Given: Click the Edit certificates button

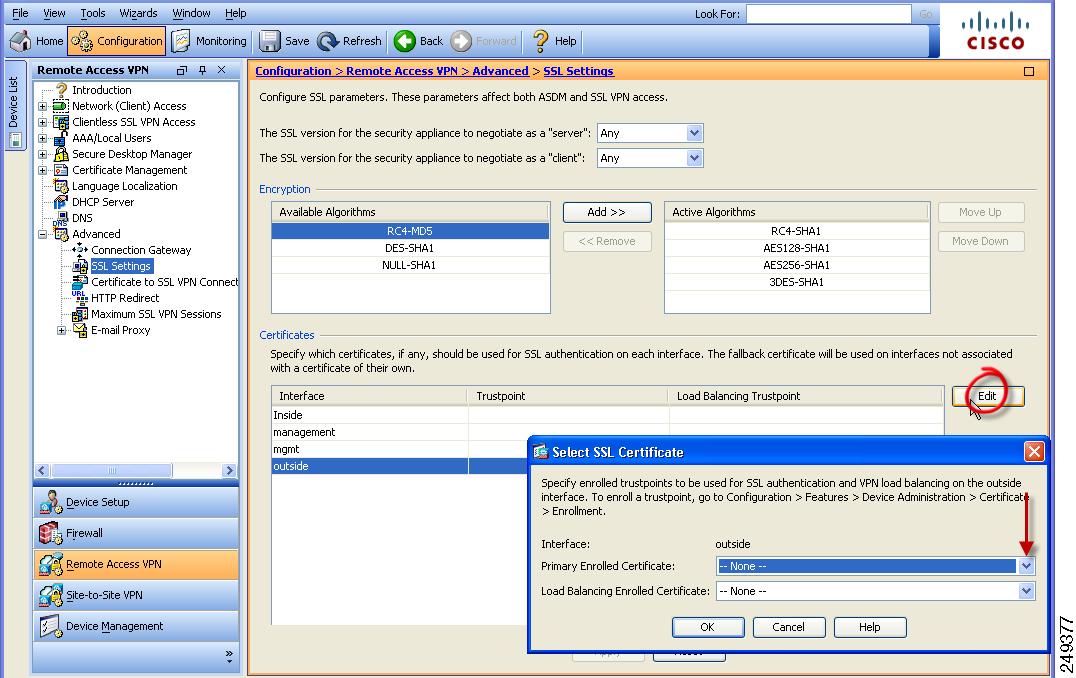Looking at the screenshot, I should (987, 396).
